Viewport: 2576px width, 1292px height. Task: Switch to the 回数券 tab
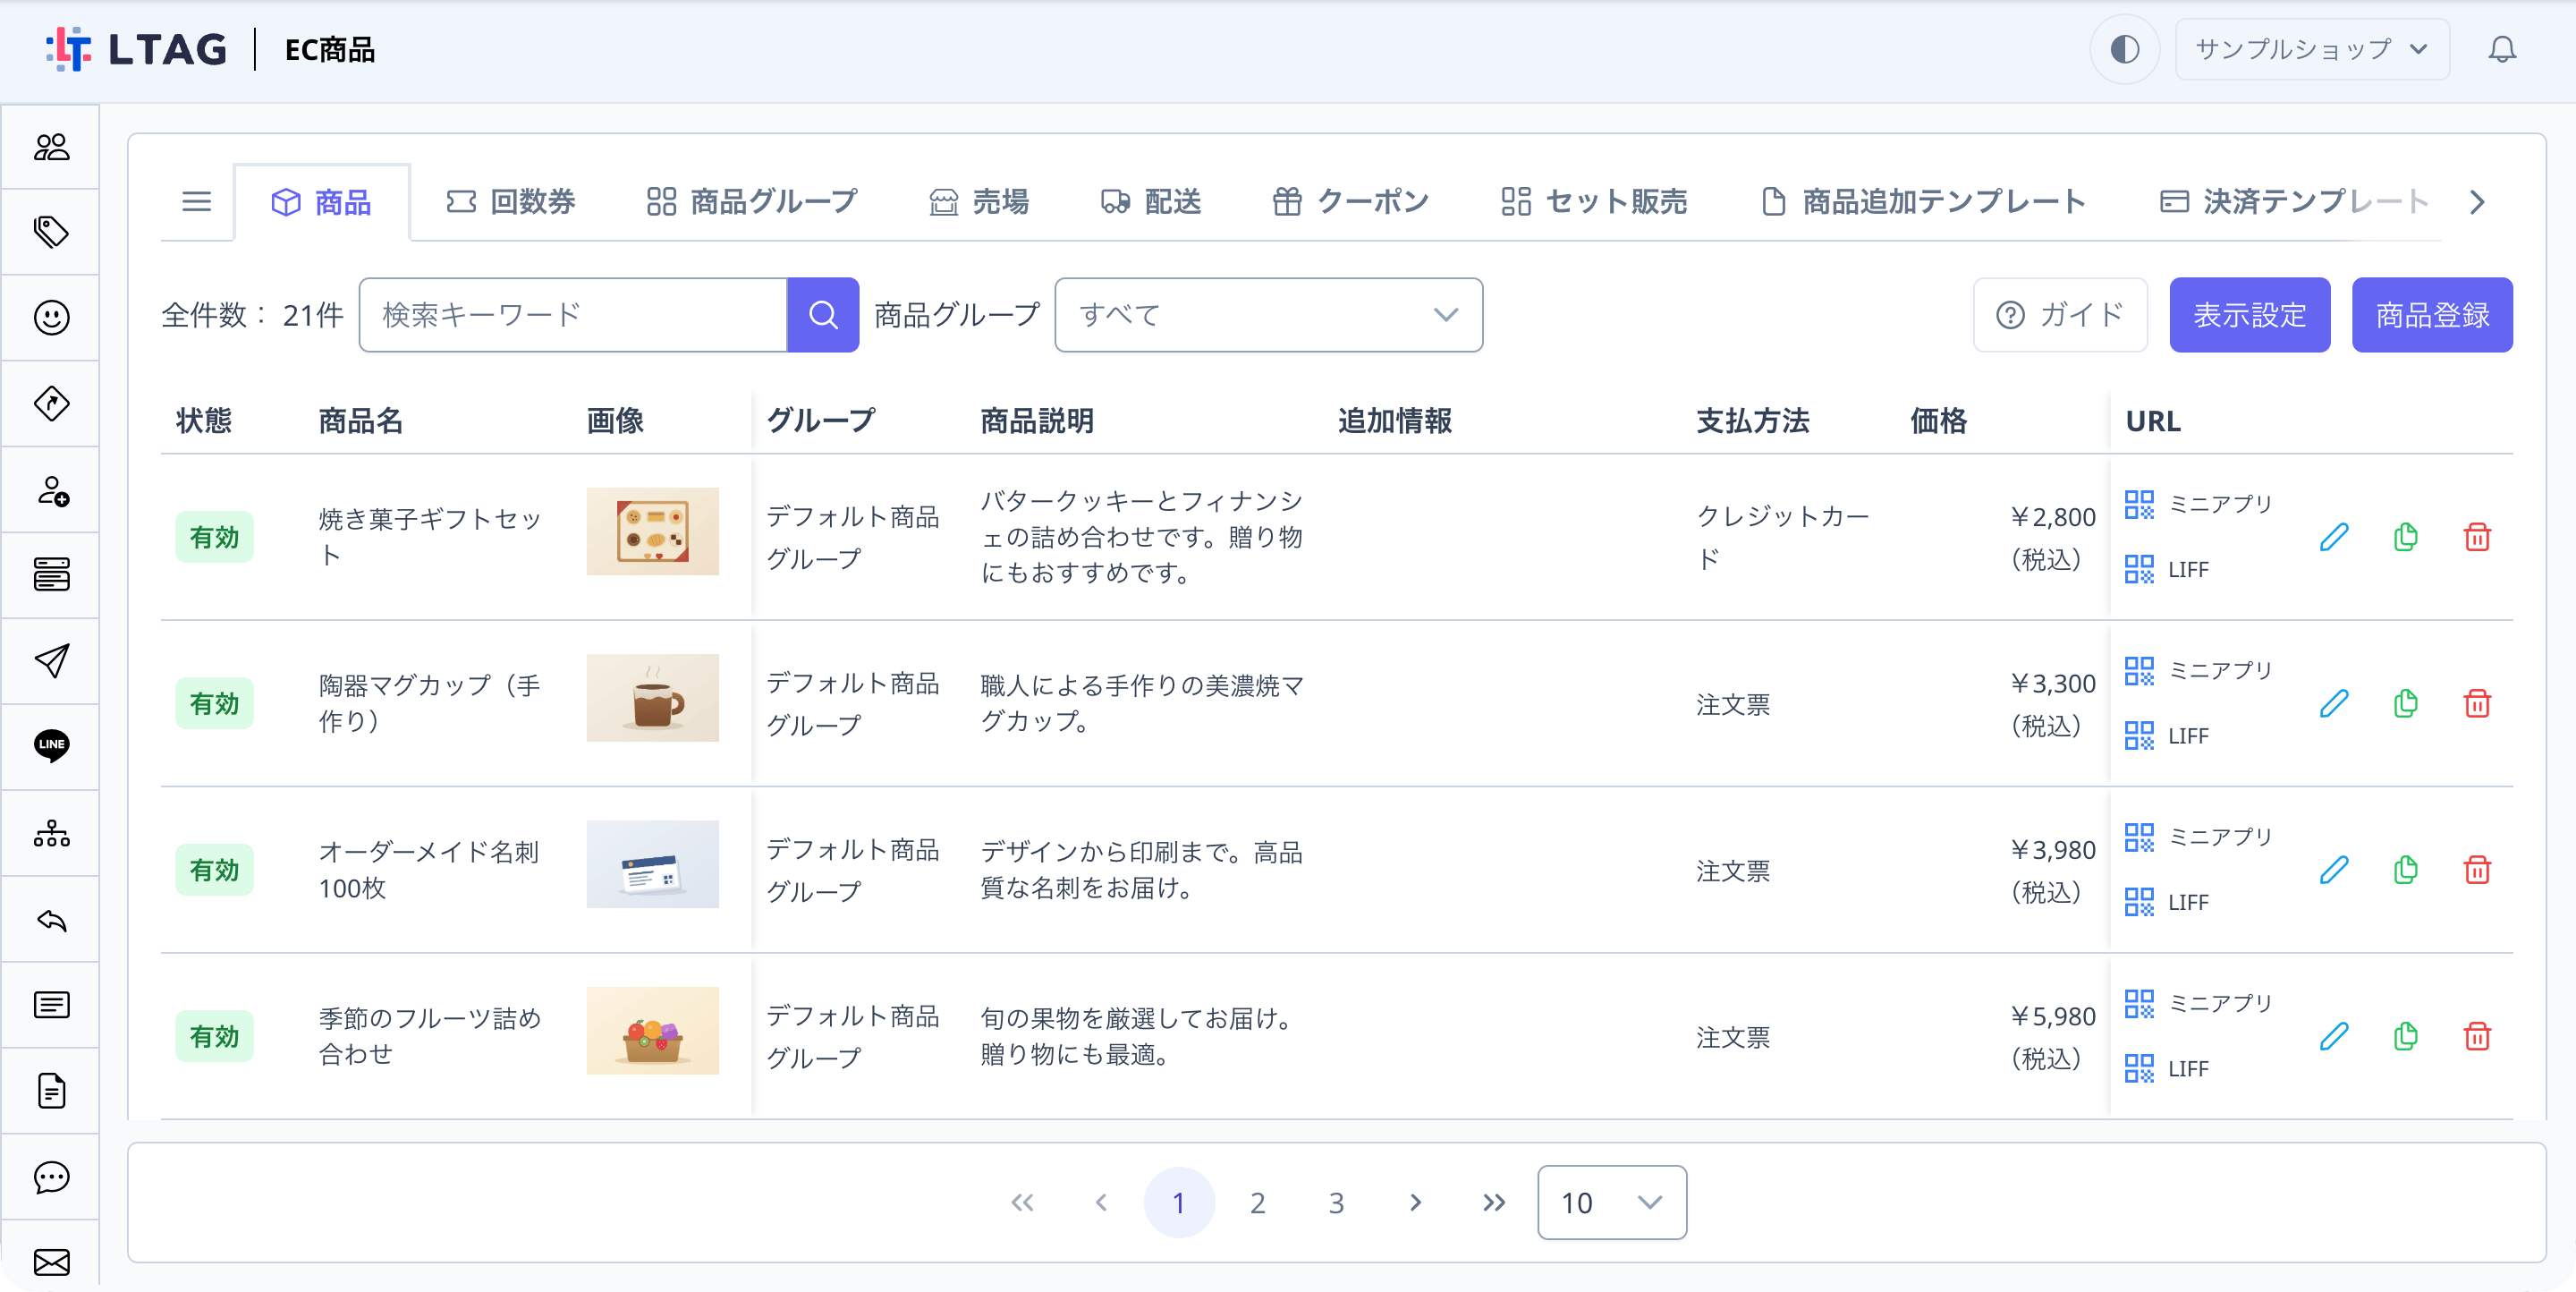point(510,202)
